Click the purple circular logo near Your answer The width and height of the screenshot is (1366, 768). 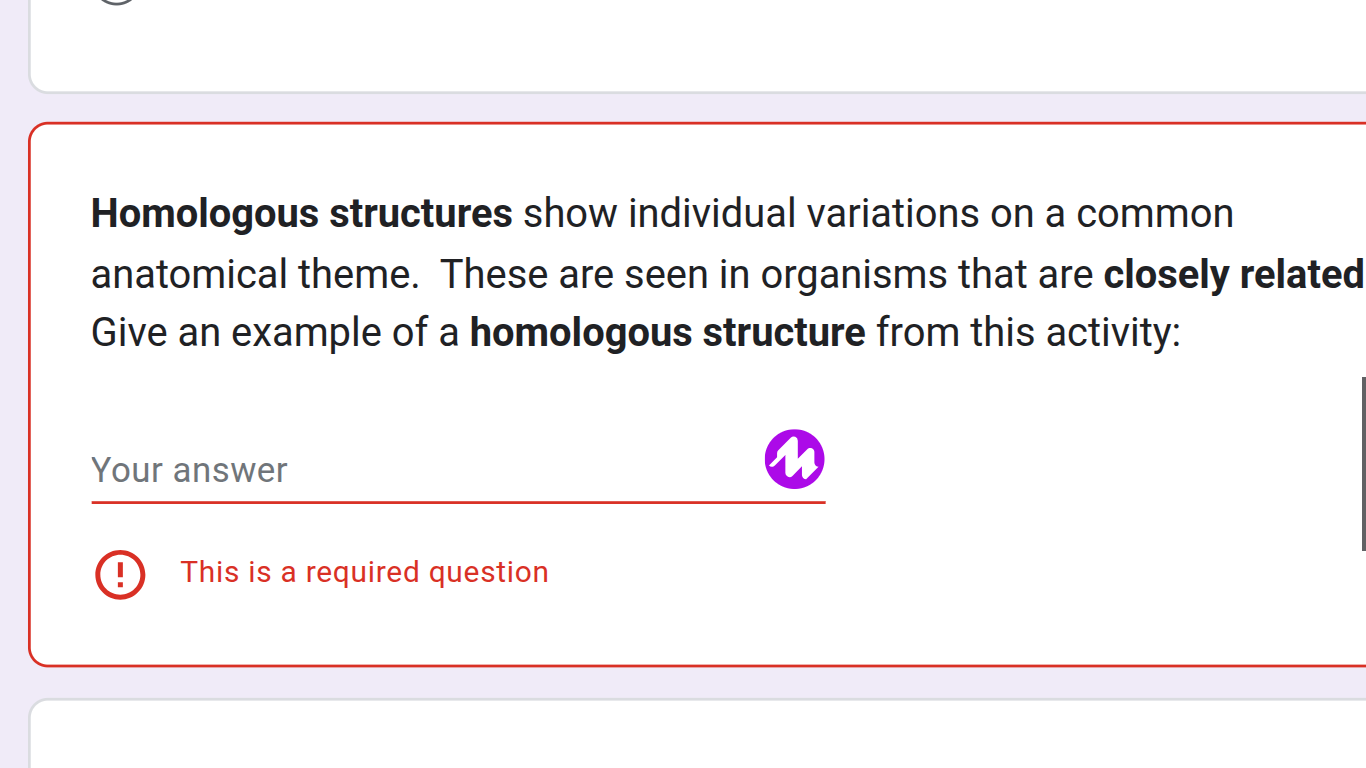tap(794, 459)
